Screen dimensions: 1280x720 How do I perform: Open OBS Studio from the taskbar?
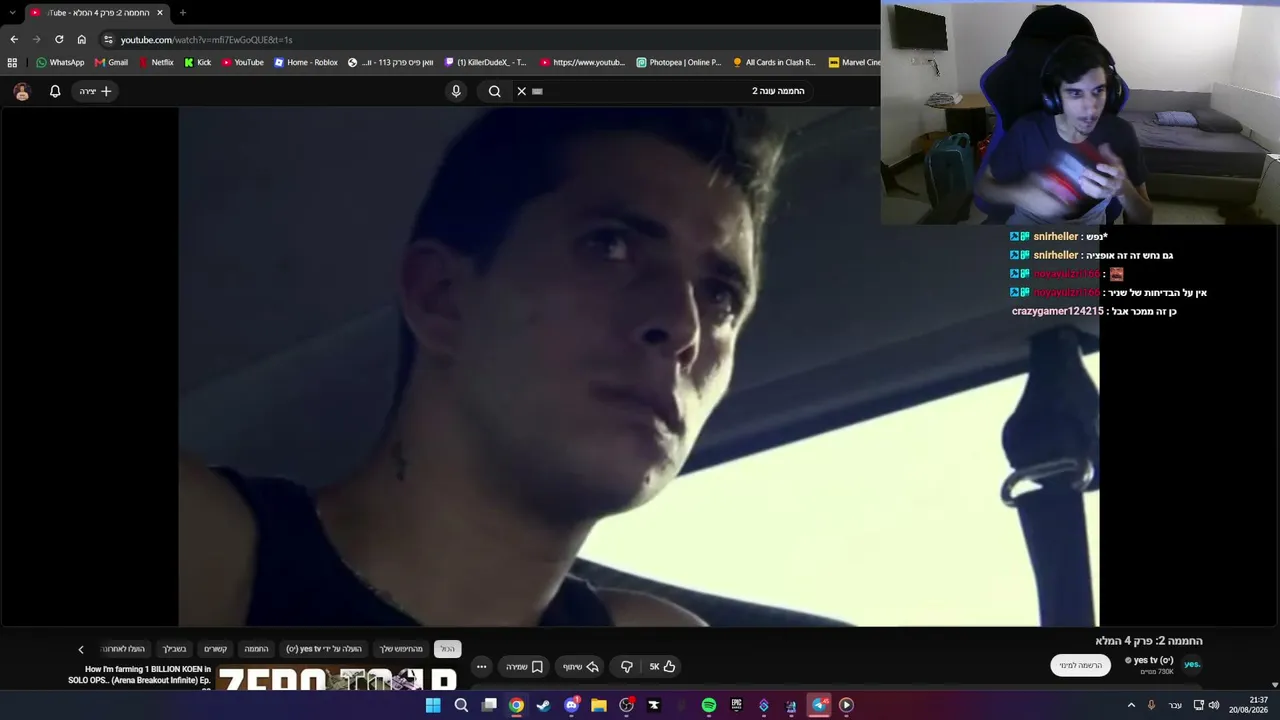(x=626, y=705)
